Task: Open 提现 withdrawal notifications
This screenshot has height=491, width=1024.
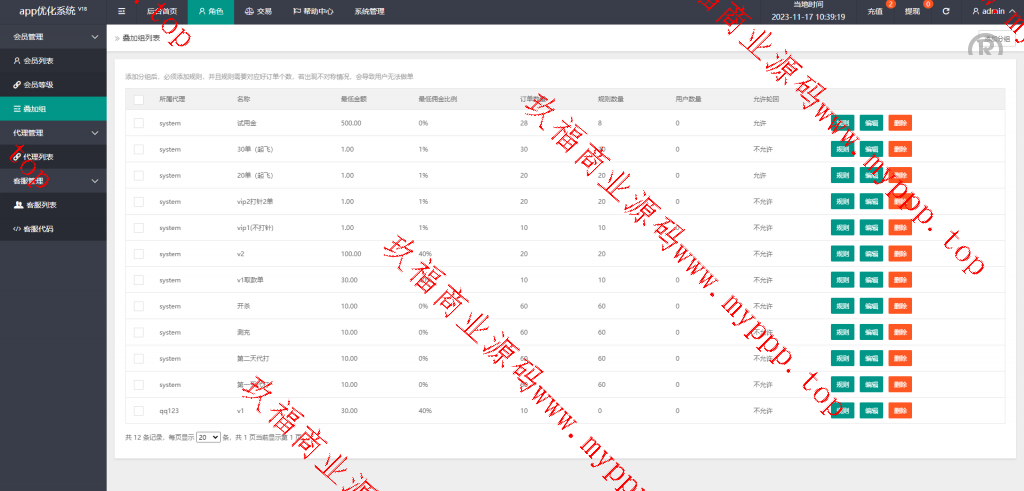Action: coord(912,12)
